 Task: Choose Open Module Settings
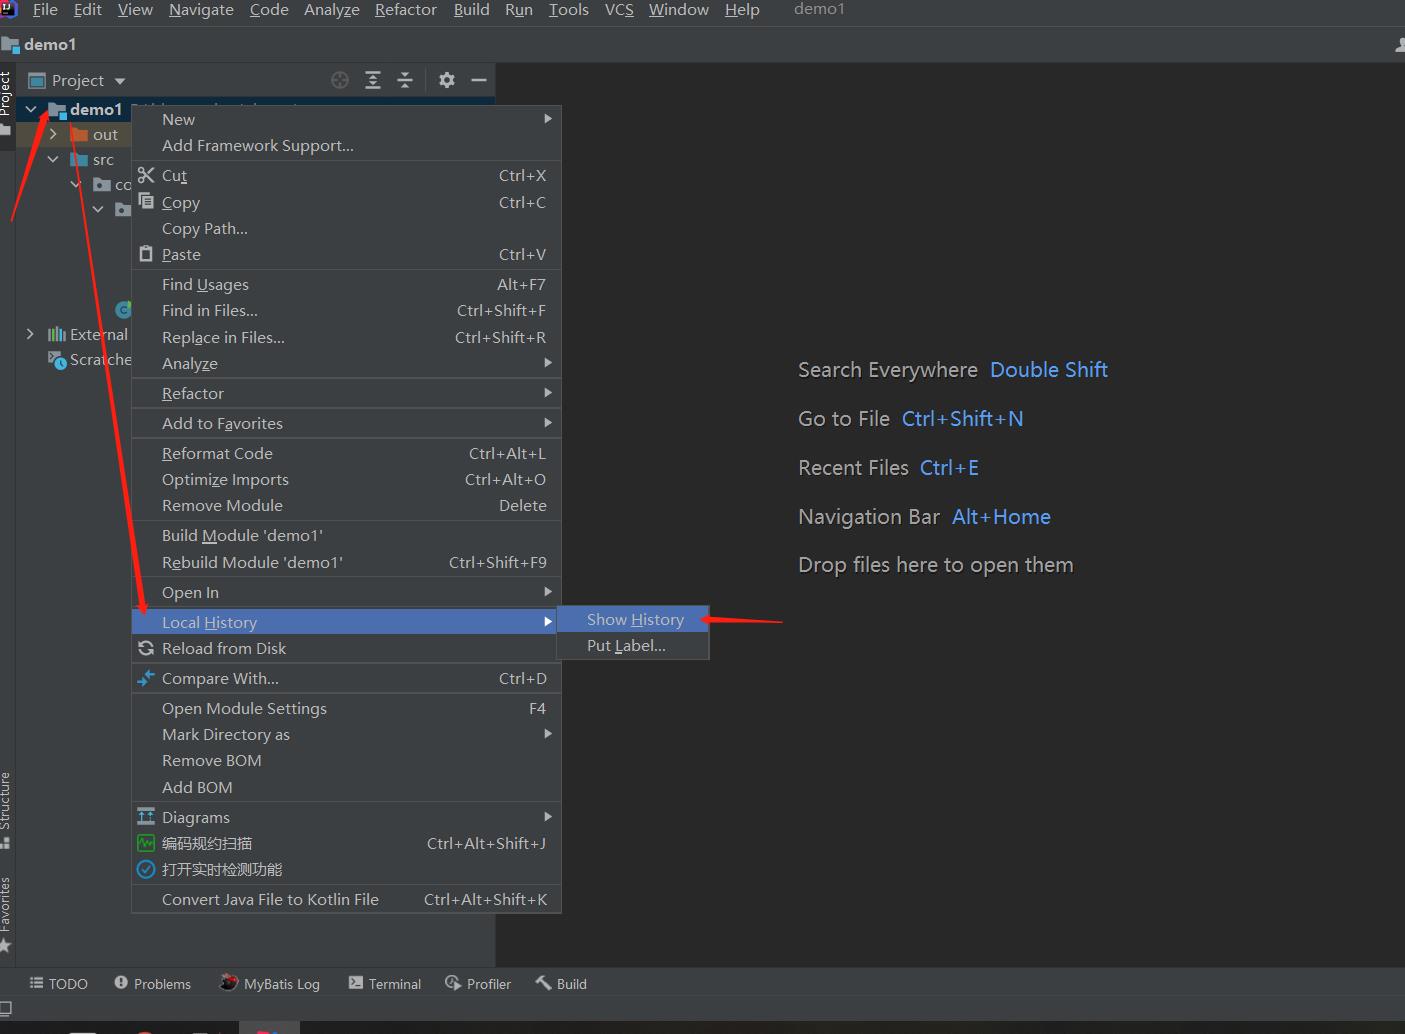(346, 708)
